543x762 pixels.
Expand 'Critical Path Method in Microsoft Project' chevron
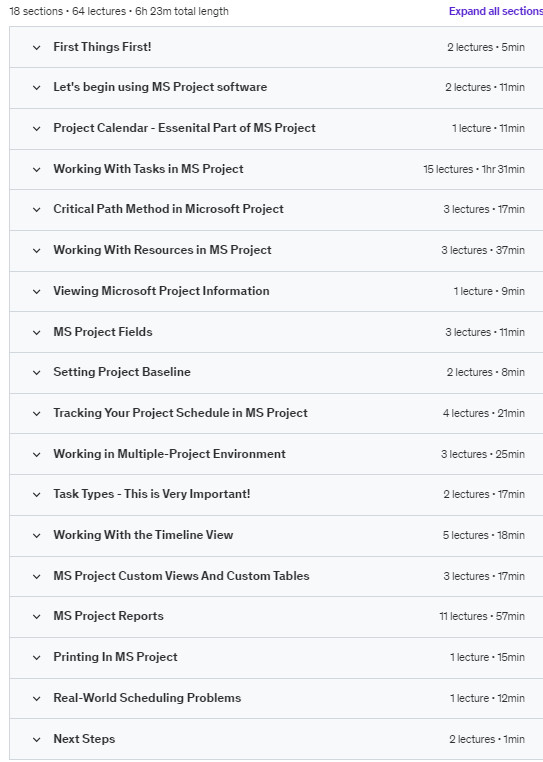click(x=36, y=210)
